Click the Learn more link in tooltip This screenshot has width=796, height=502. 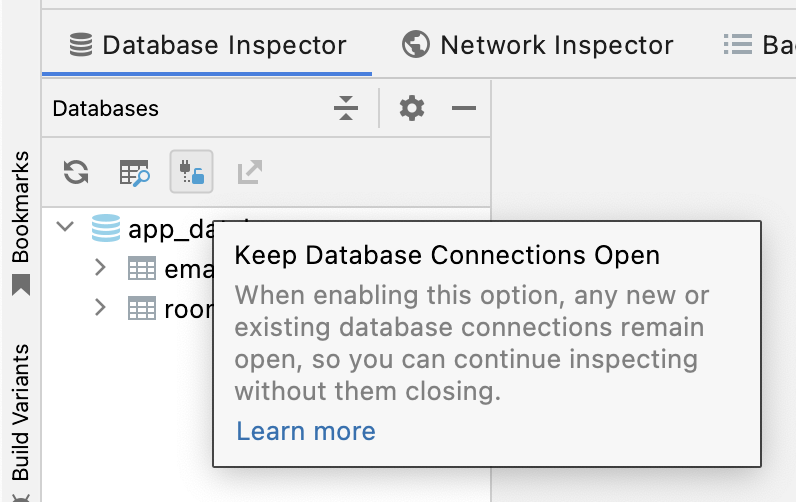(306, 431)
